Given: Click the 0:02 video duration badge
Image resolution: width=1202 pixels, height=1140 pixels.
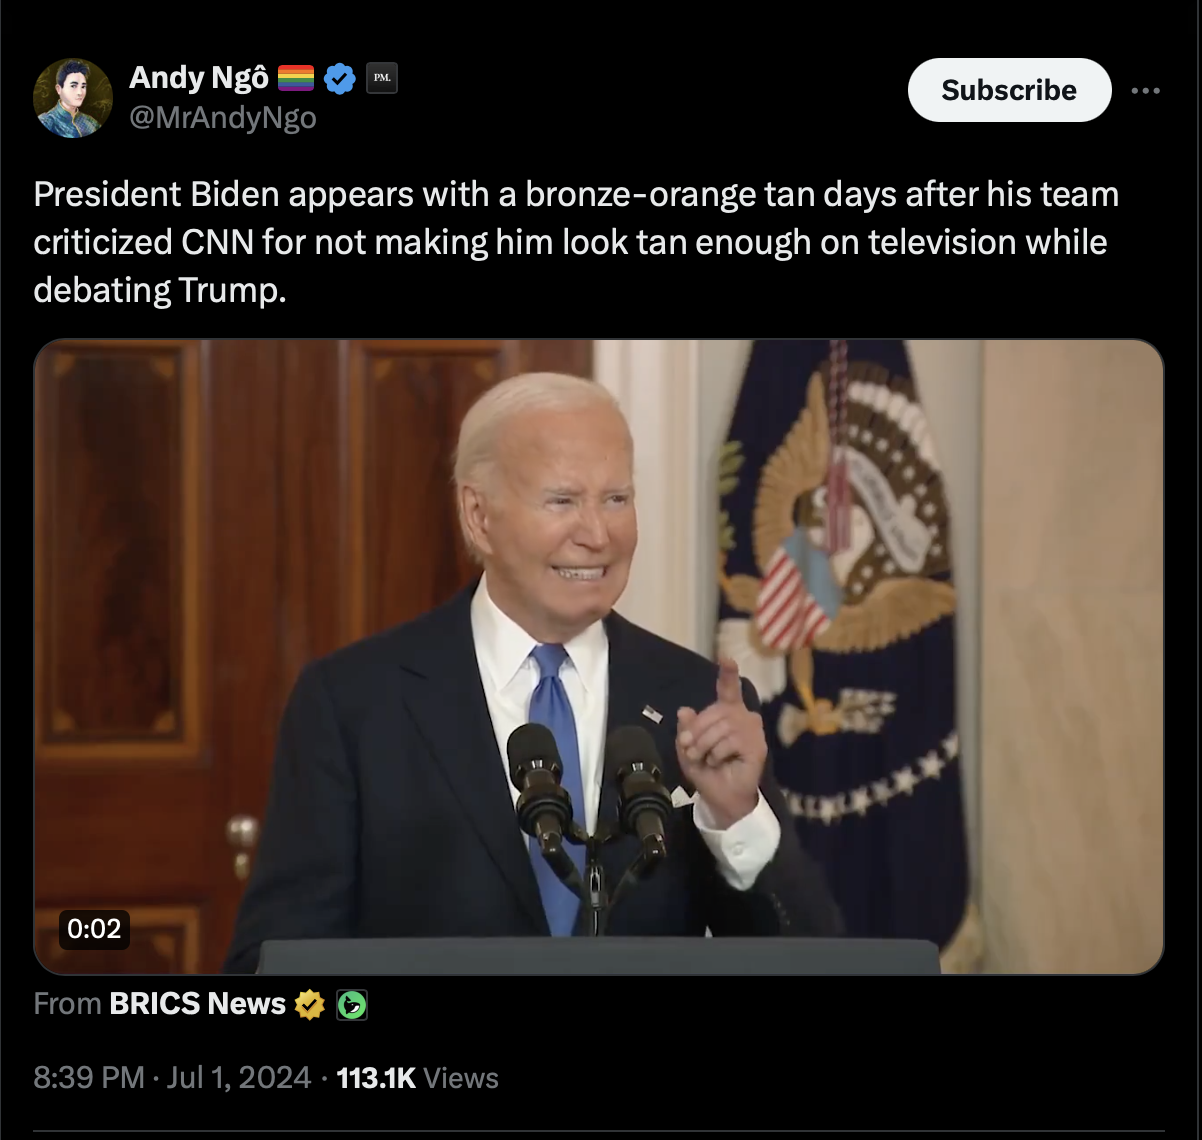Looking at the screenshot, I should pos(94,929).
